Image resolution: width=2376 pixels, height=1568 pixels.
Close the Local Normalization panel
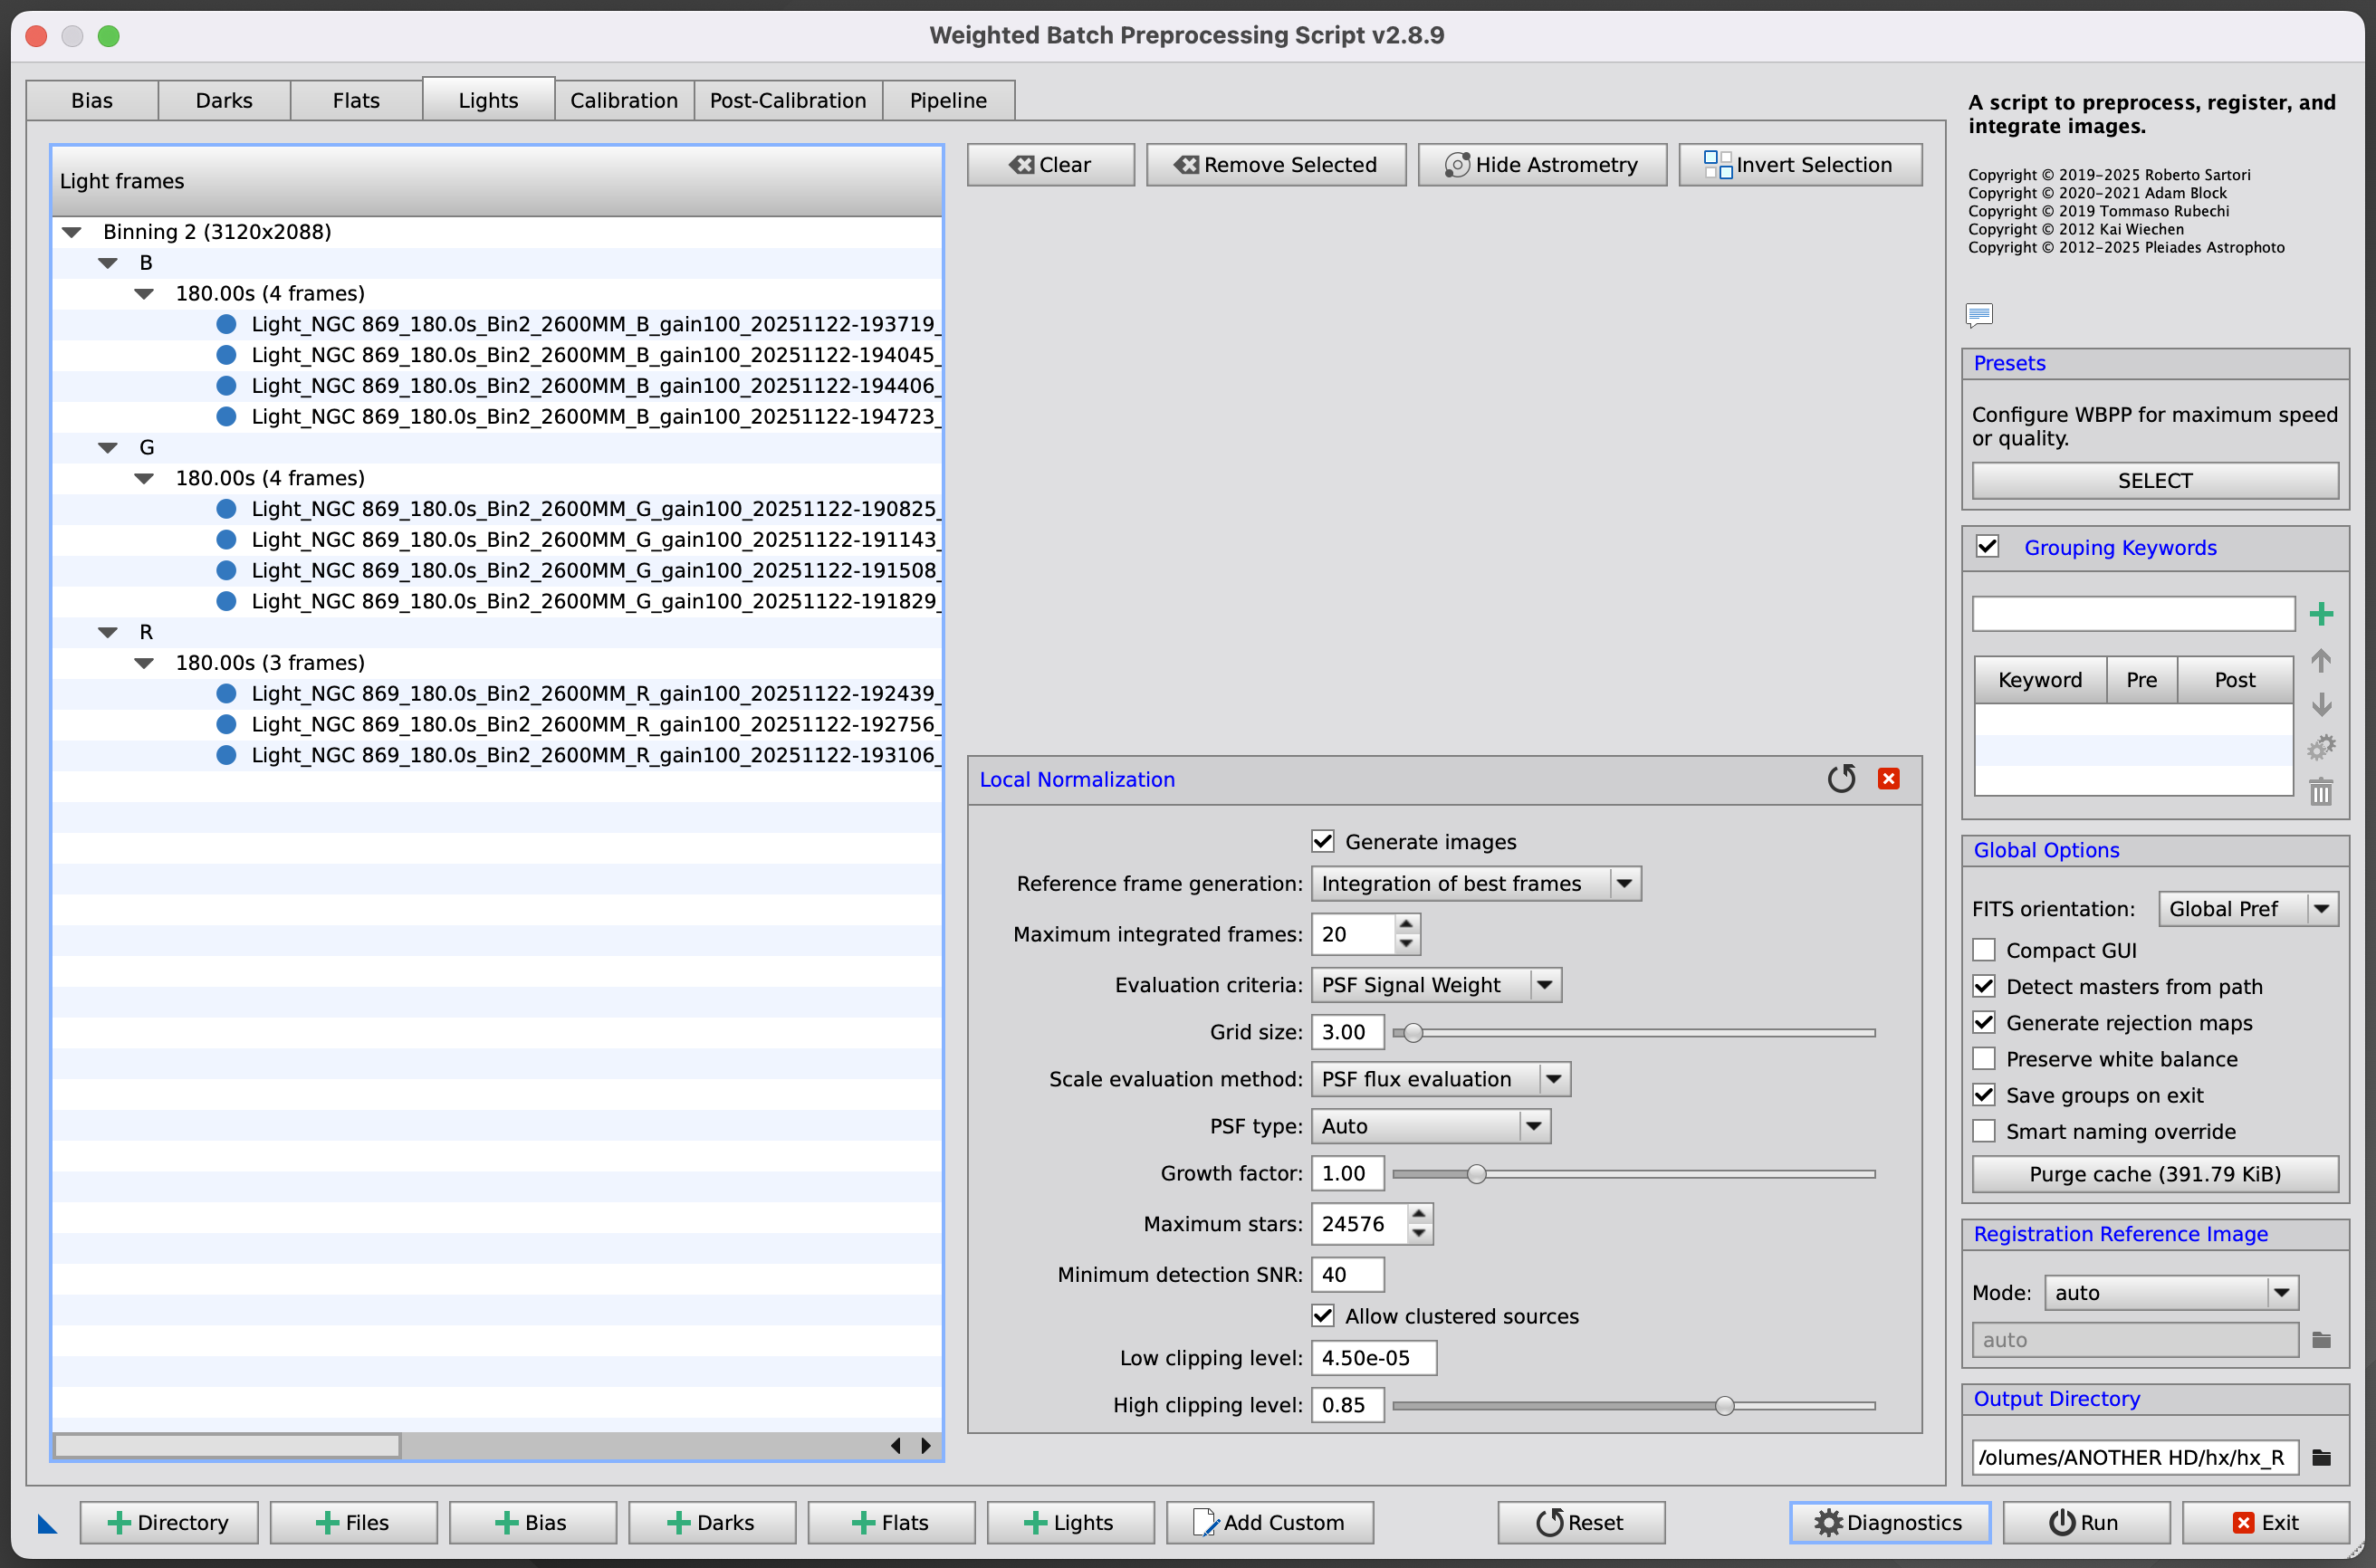[1888, 779]
